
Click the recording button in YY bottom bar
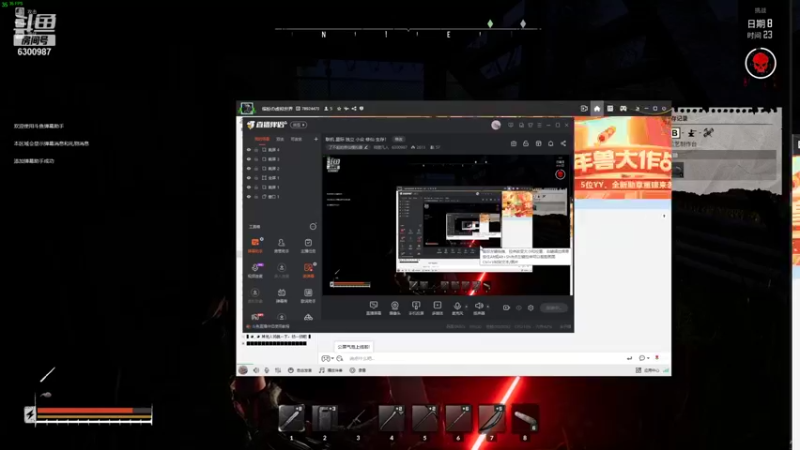pos(359,370)
